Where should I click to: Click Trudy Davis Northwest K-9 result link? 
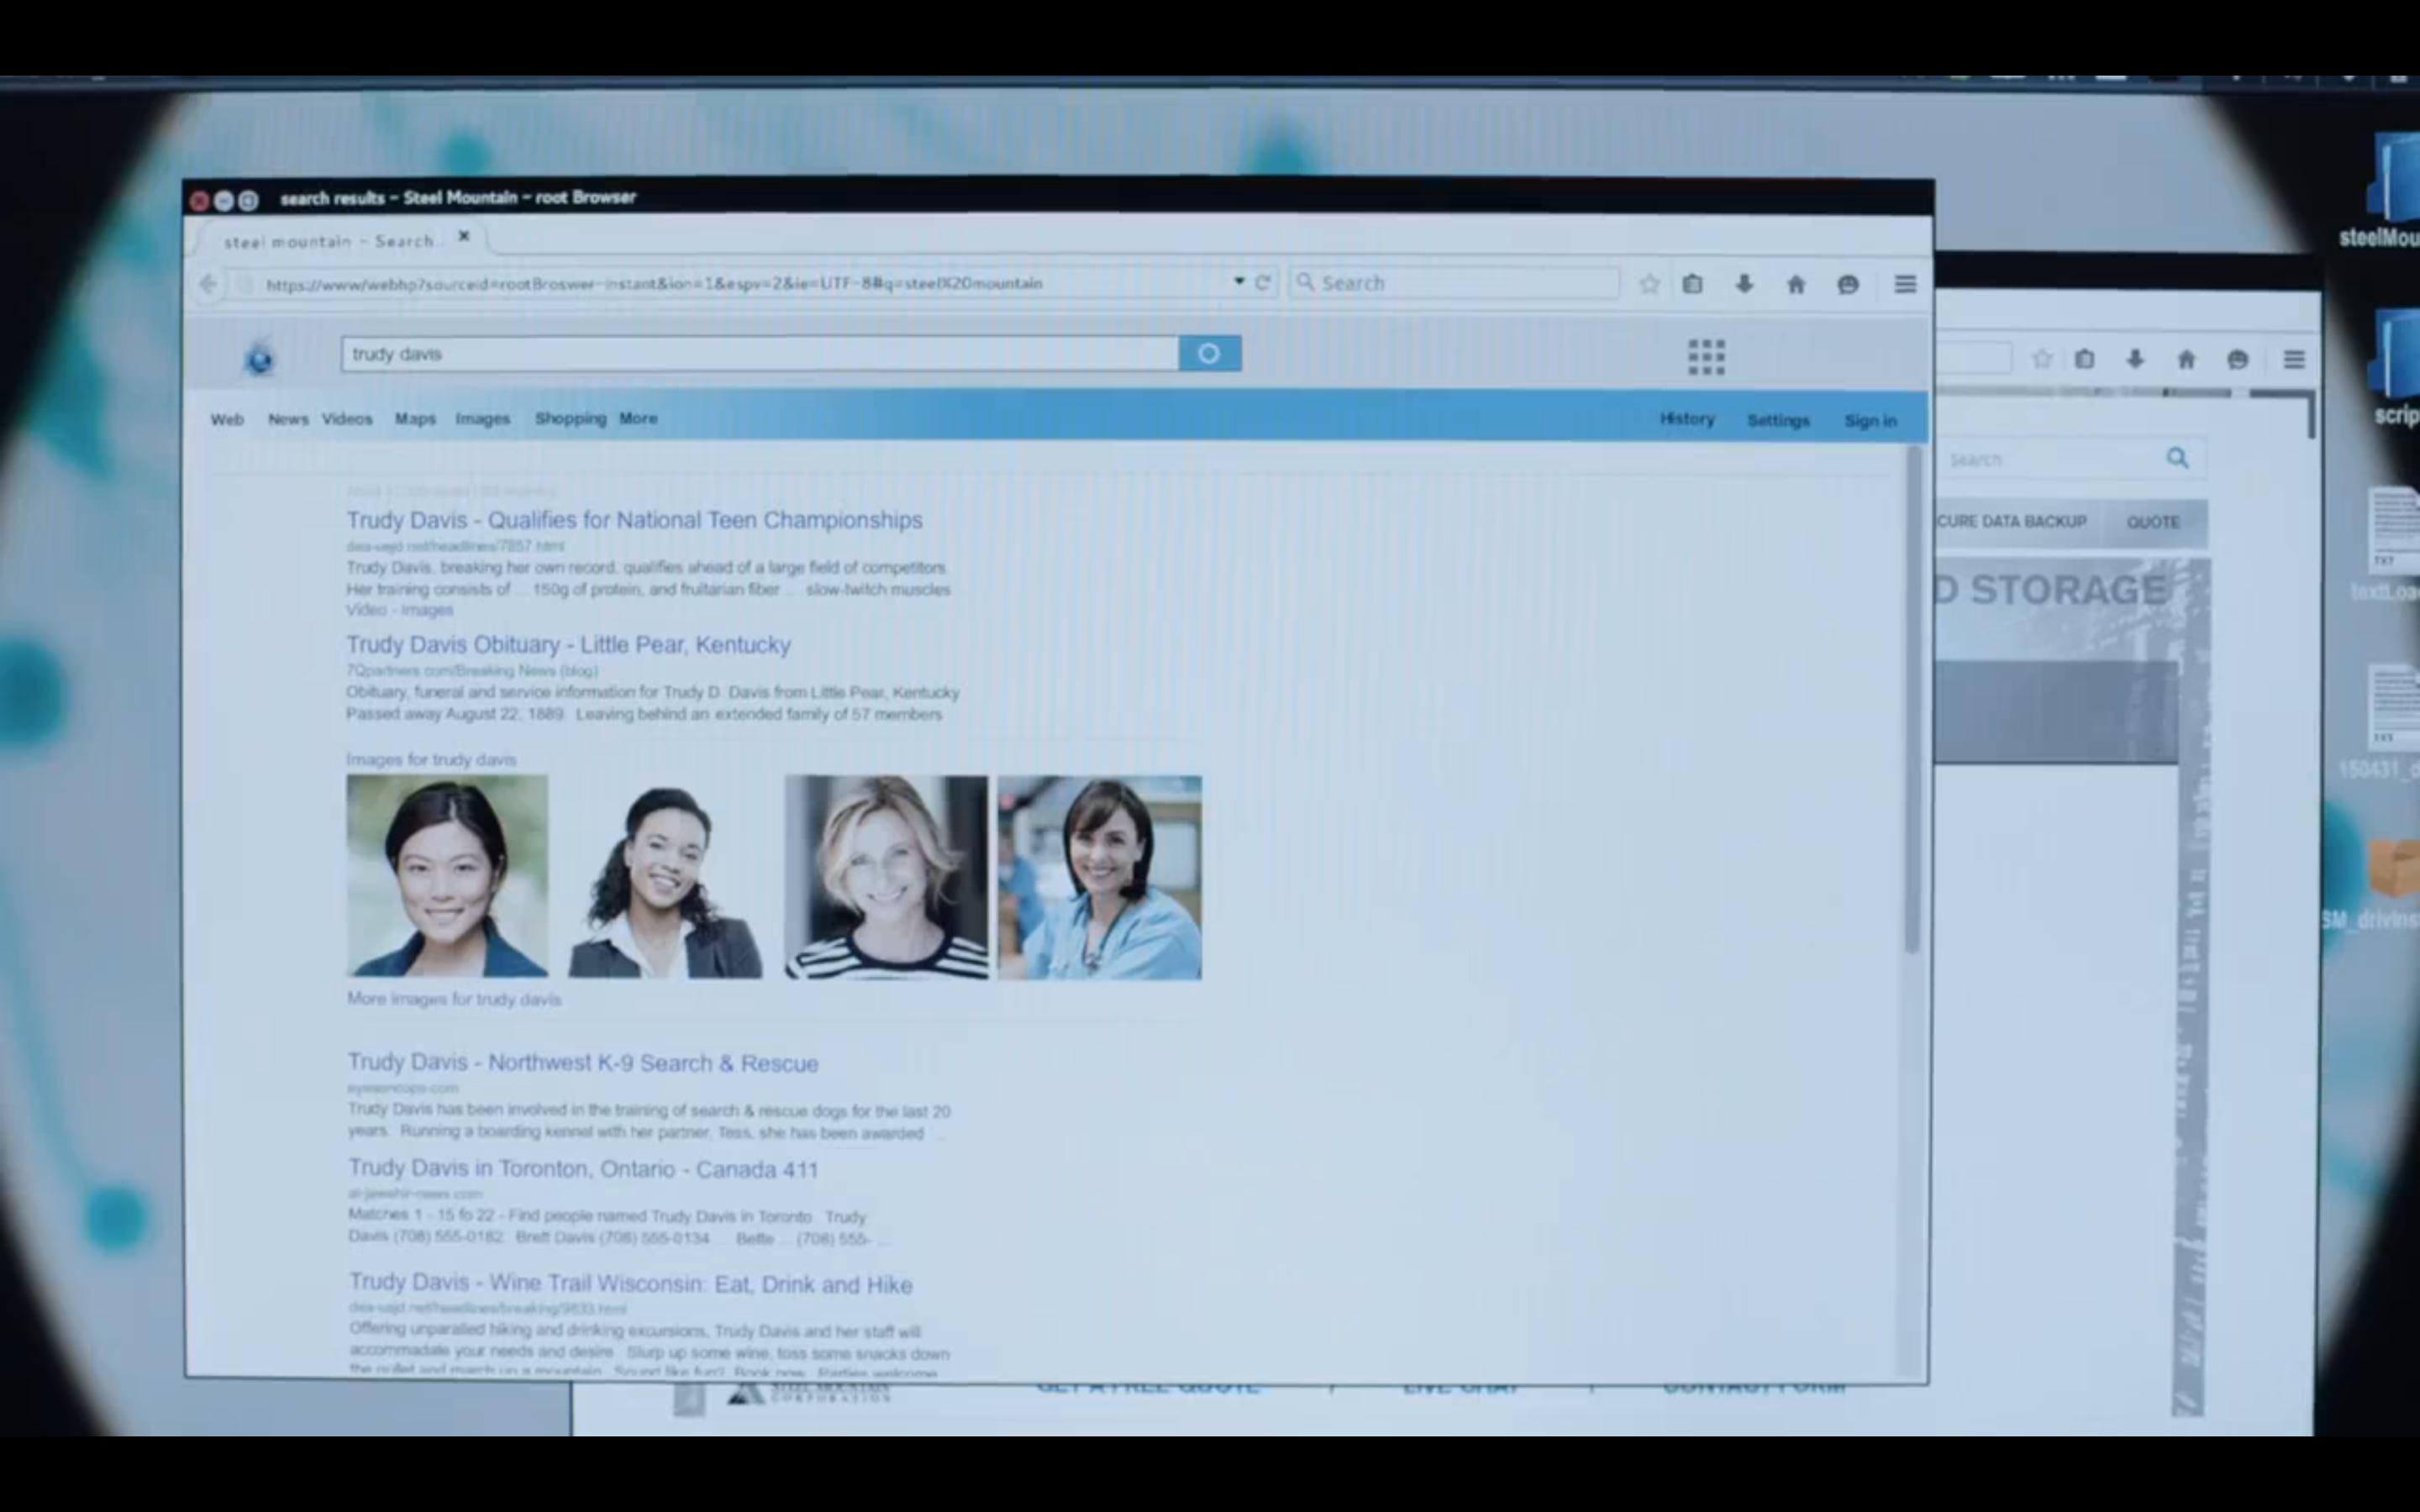pos(582,1061)
